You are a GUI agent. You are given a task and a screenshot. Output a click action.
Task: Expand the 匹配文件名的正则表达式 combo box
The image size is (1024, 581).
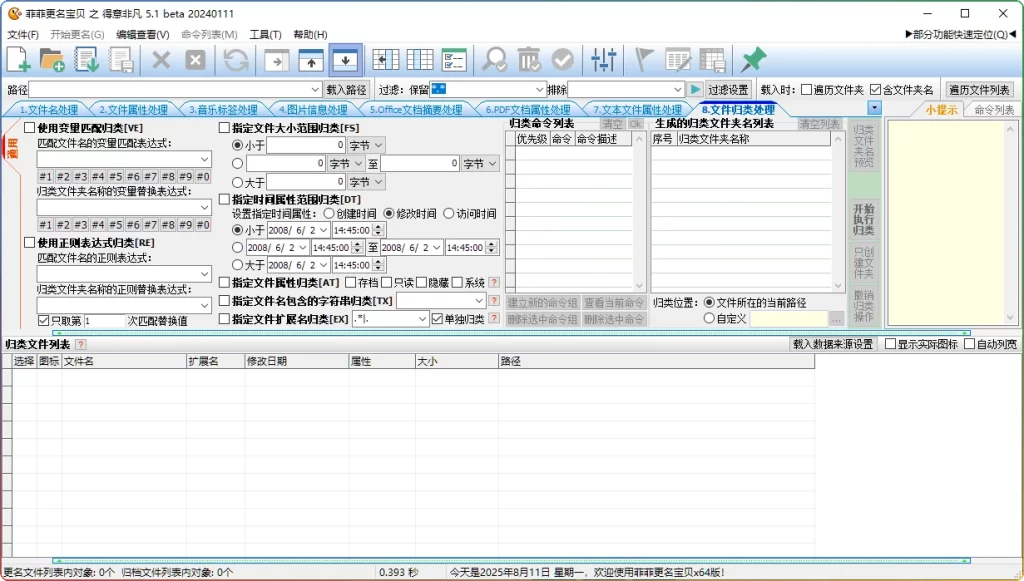[204, 274]
